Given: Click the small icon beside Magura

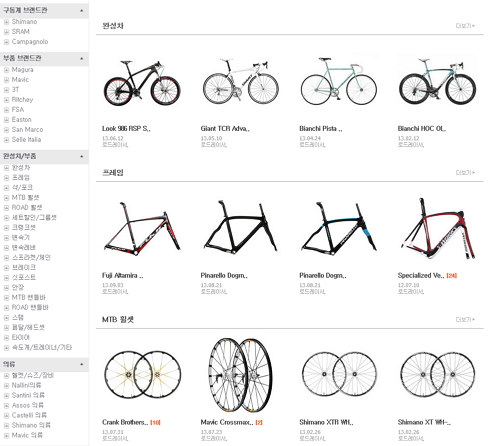Looking at the screenshot, I should [x=6, y=70].
